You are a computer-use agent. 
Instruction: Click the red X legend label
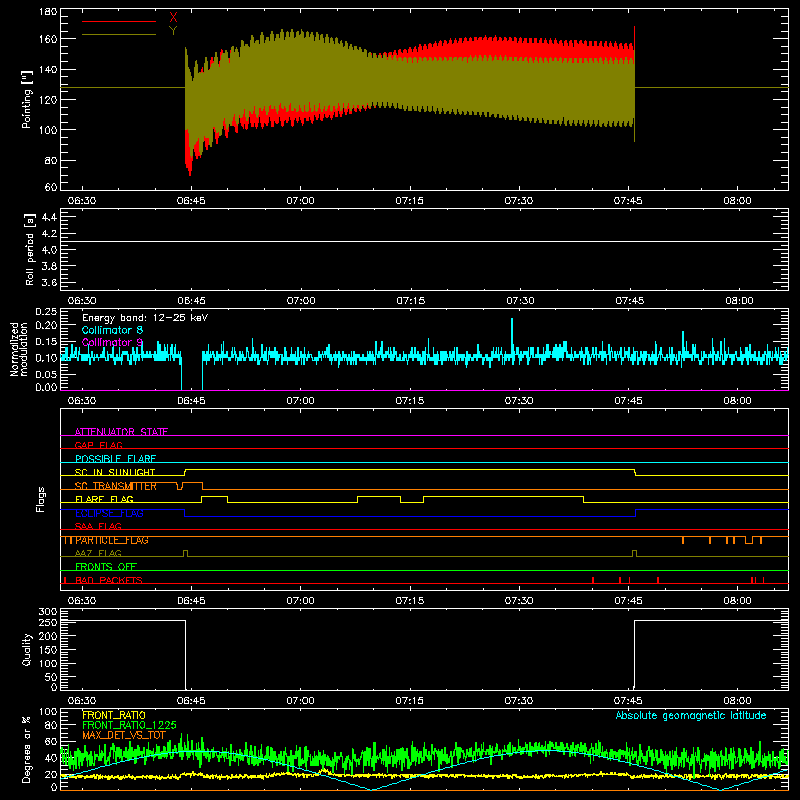[x=173, y=18]
